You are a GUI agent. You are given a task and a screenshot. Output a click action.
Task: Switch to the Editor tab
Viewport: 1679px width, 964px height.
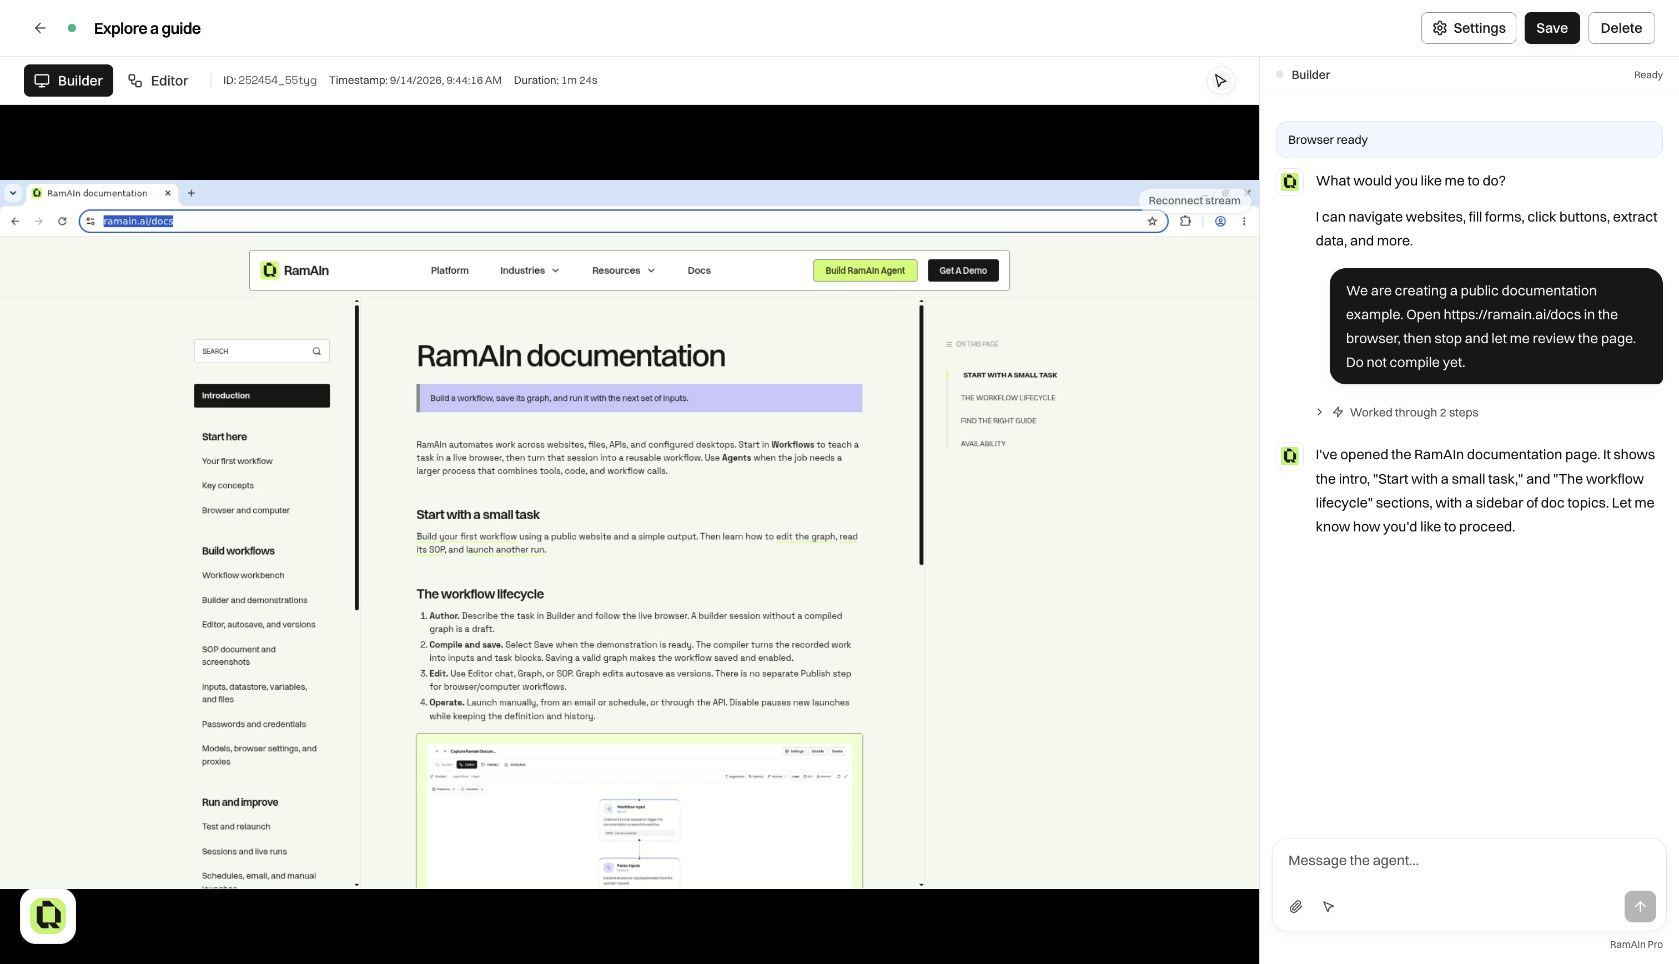pyautogui.click(x=158, y=81)
